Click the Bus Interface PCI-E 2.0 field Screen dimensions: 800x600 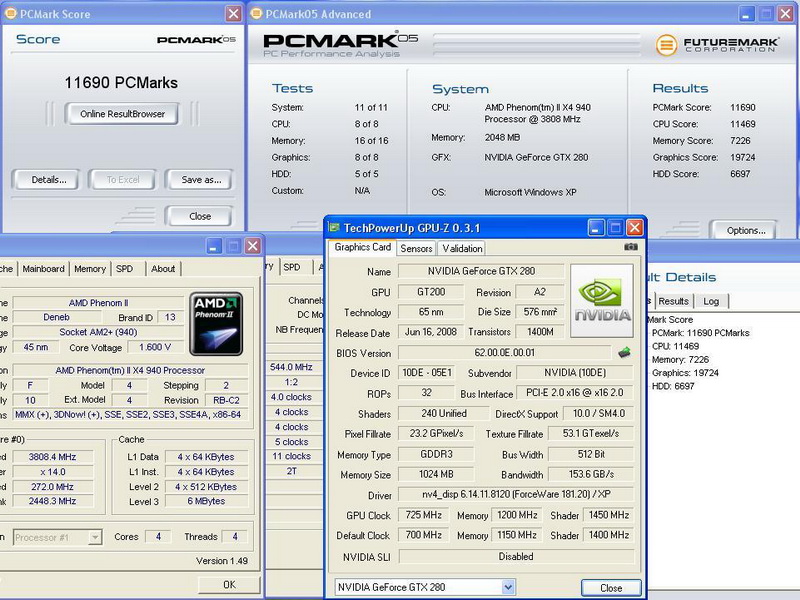click(575, 393)
